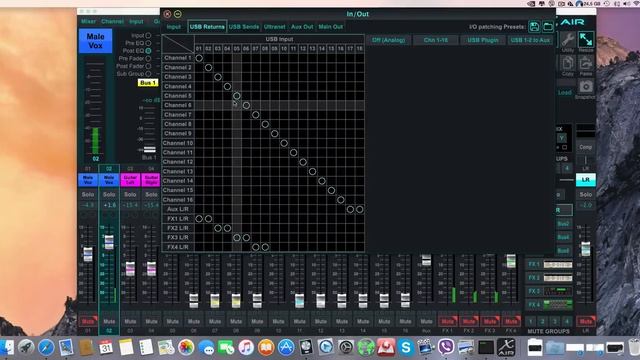Switch to the USB Sends tab
This screenshot has width=640, height=360.
click(244, 27)
